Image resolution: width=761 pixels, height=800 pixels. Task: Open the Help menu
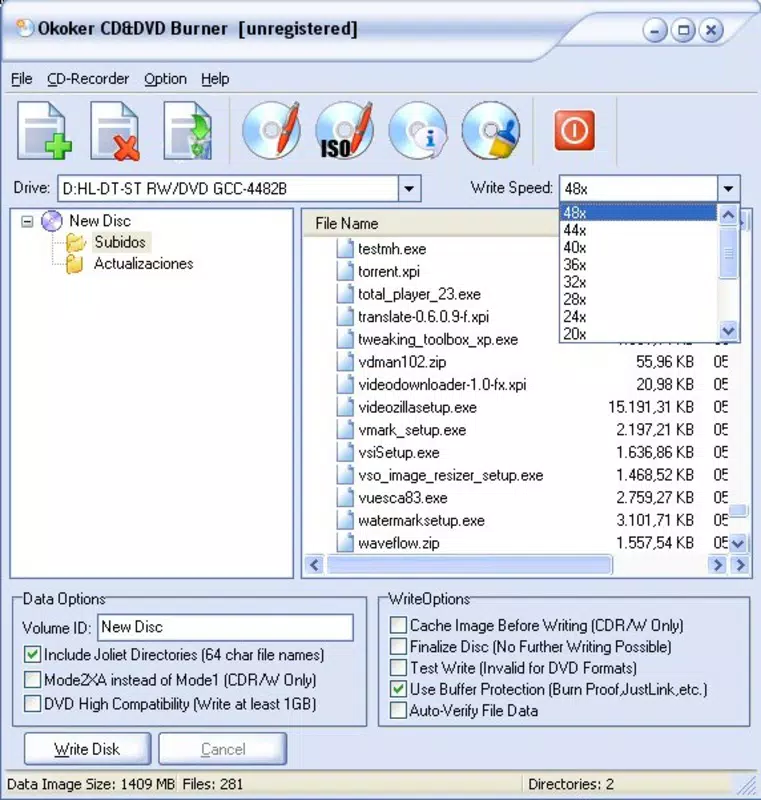coord(215,79)
